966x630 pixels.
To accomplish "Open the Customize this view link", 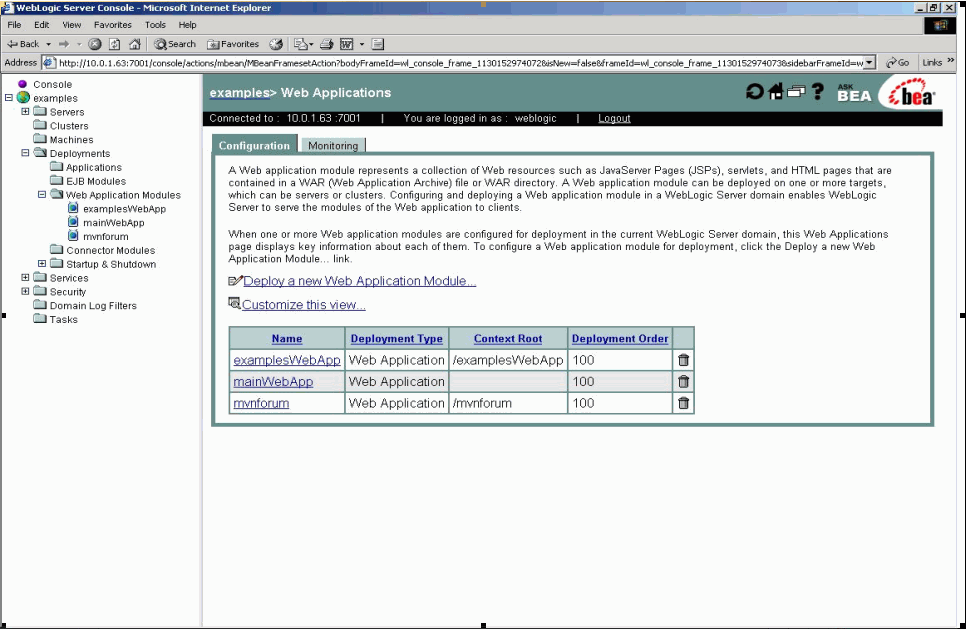I will [x=303, y=304].
